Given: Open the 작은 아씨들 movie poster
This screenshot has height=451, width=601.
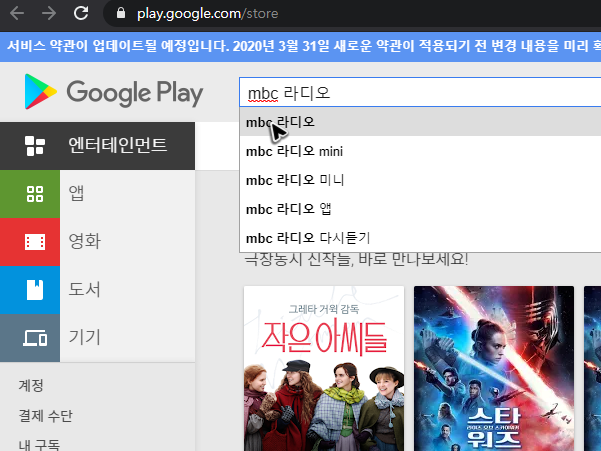Looking at the screenshot, I should coord(324,368).
